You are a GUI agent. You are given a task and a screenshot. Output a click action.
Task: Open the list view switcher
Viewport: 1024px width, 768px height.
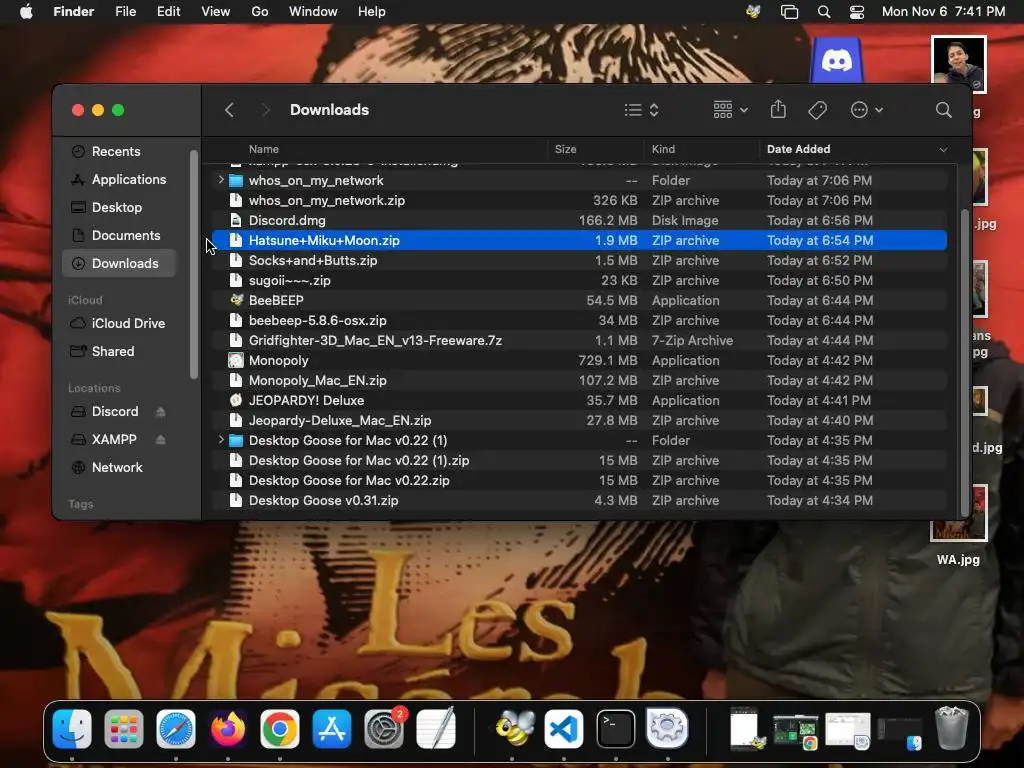pos(641,110)
